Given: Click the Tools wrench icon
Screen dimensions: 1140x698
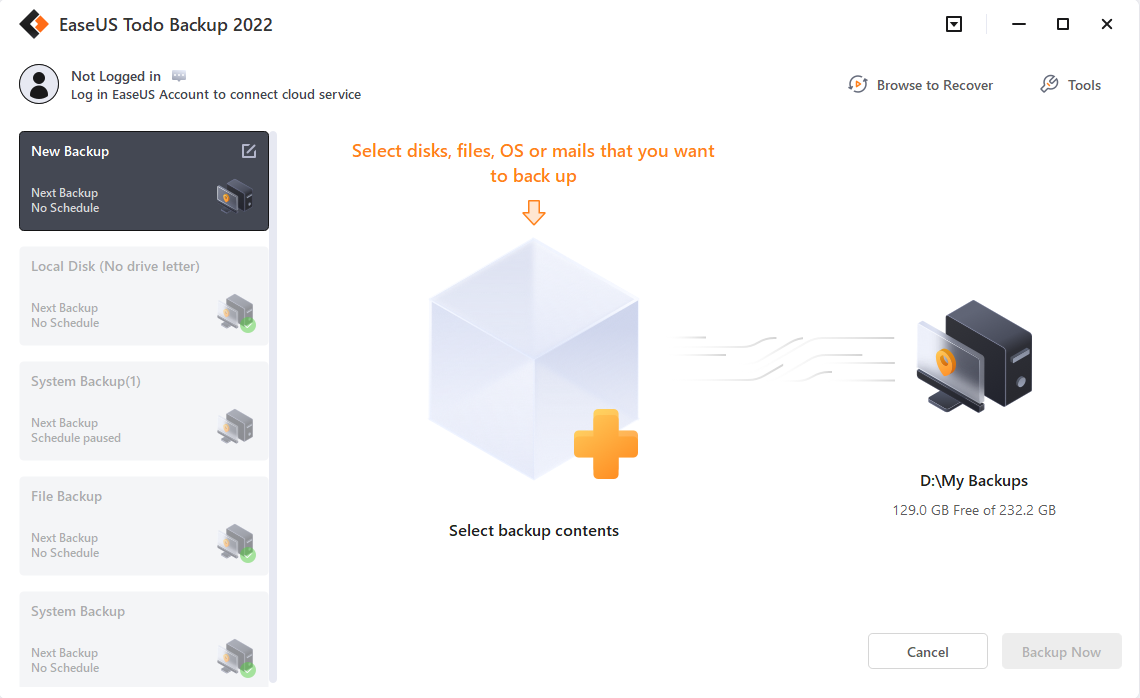Looking at the screenshot, I should [x=1049, y=85].
